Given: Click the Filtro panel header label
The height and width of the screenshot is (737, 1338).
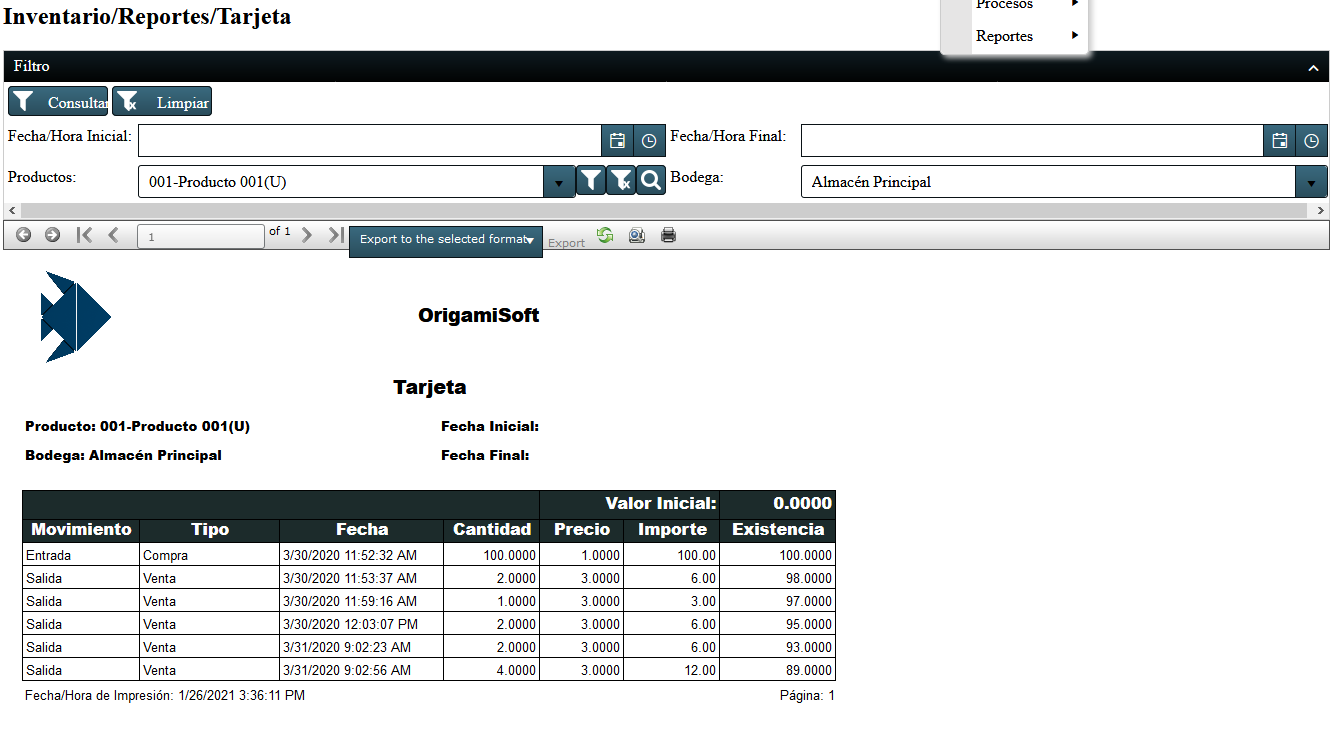Looking at the screenshot, I should pyautogui.click(x=32, y=66).
